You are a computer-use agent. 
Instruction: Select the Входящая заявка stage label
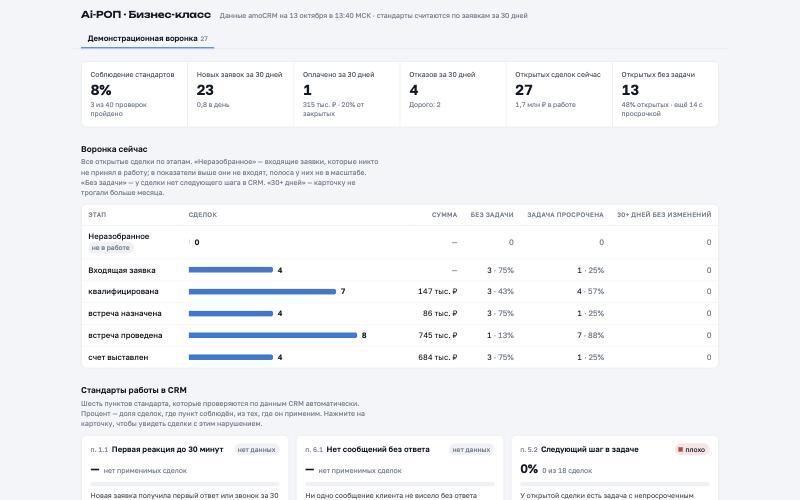pos(121,270)
